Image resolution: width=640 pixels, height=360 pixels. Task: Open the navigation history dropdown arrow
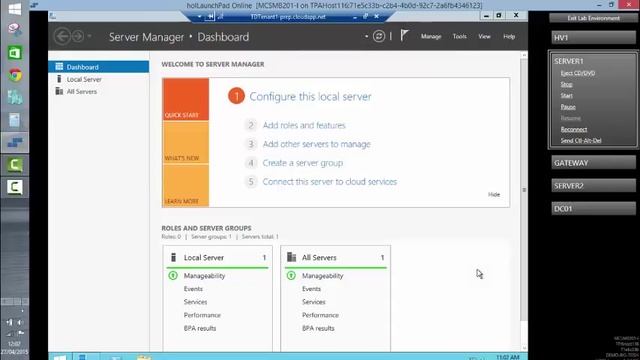(89, 36)
